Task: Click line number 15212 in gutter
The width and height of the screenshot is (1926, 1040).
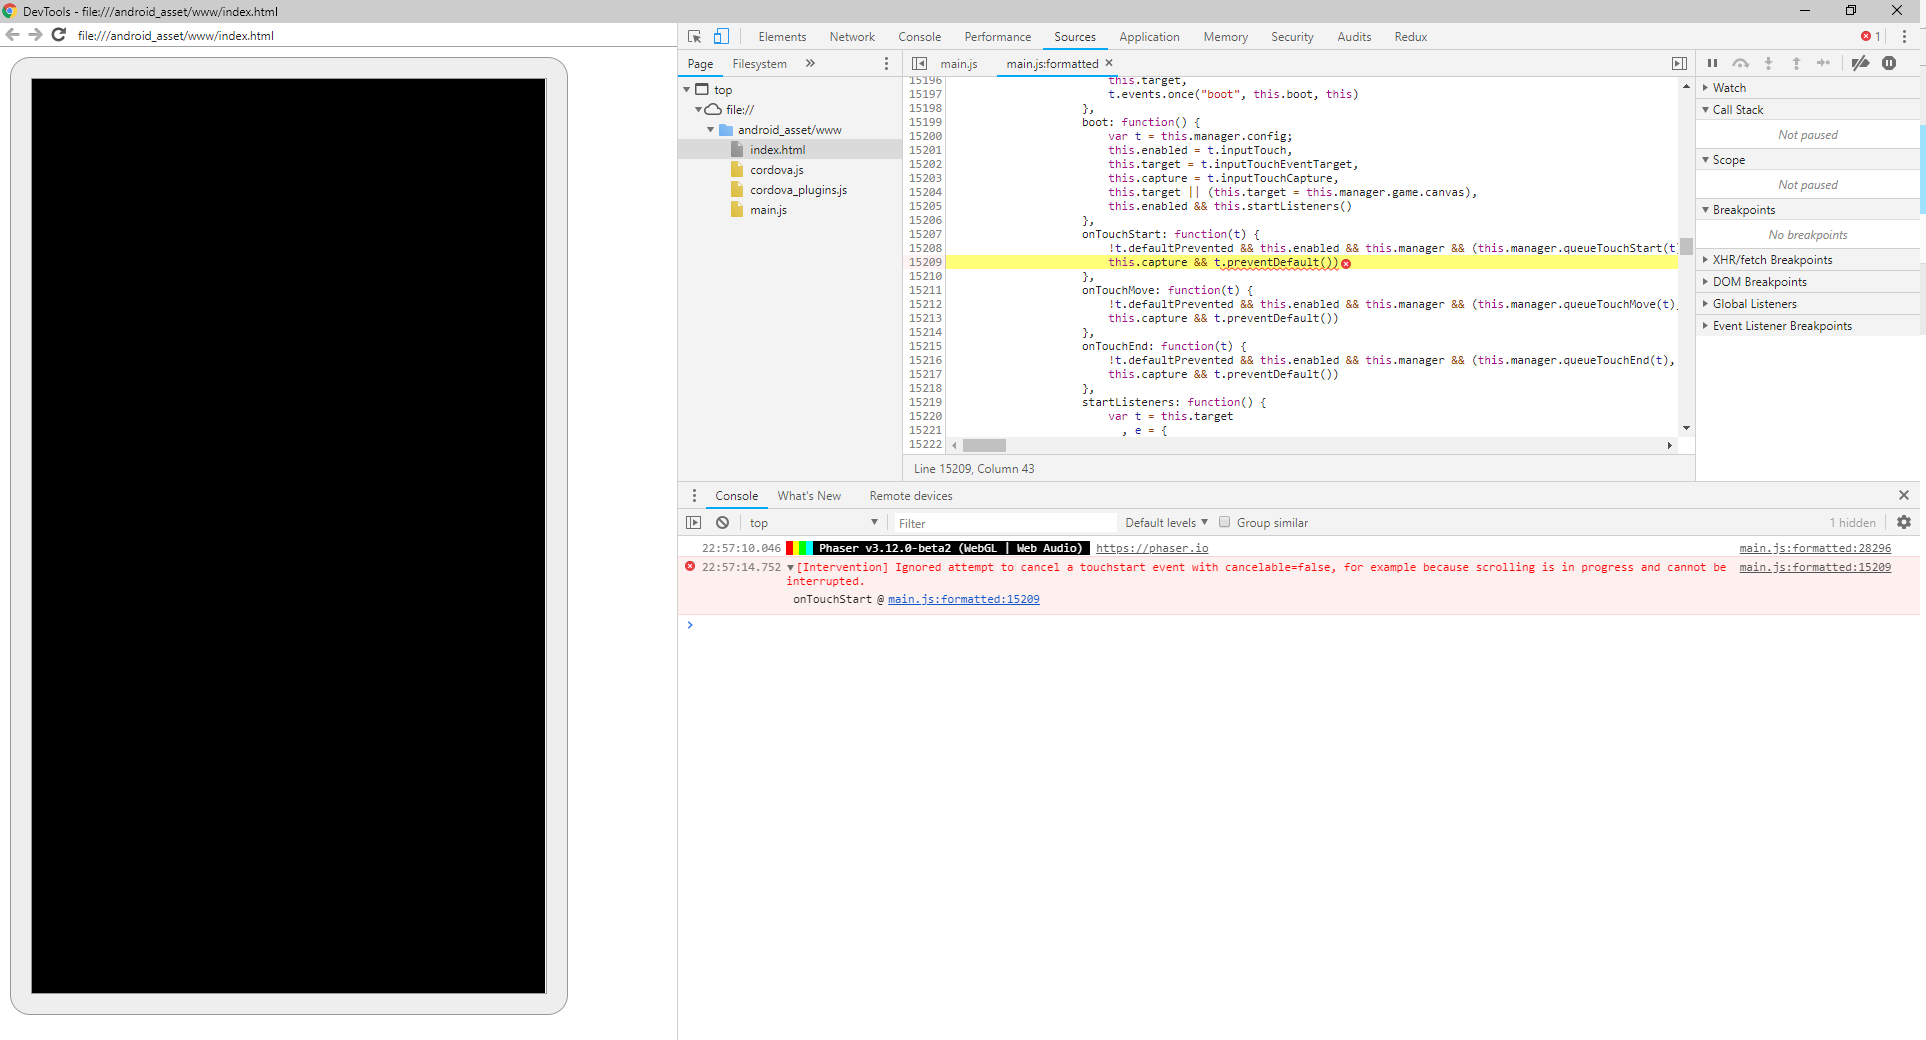Action: pyautogui.click(x=925, y=304)
